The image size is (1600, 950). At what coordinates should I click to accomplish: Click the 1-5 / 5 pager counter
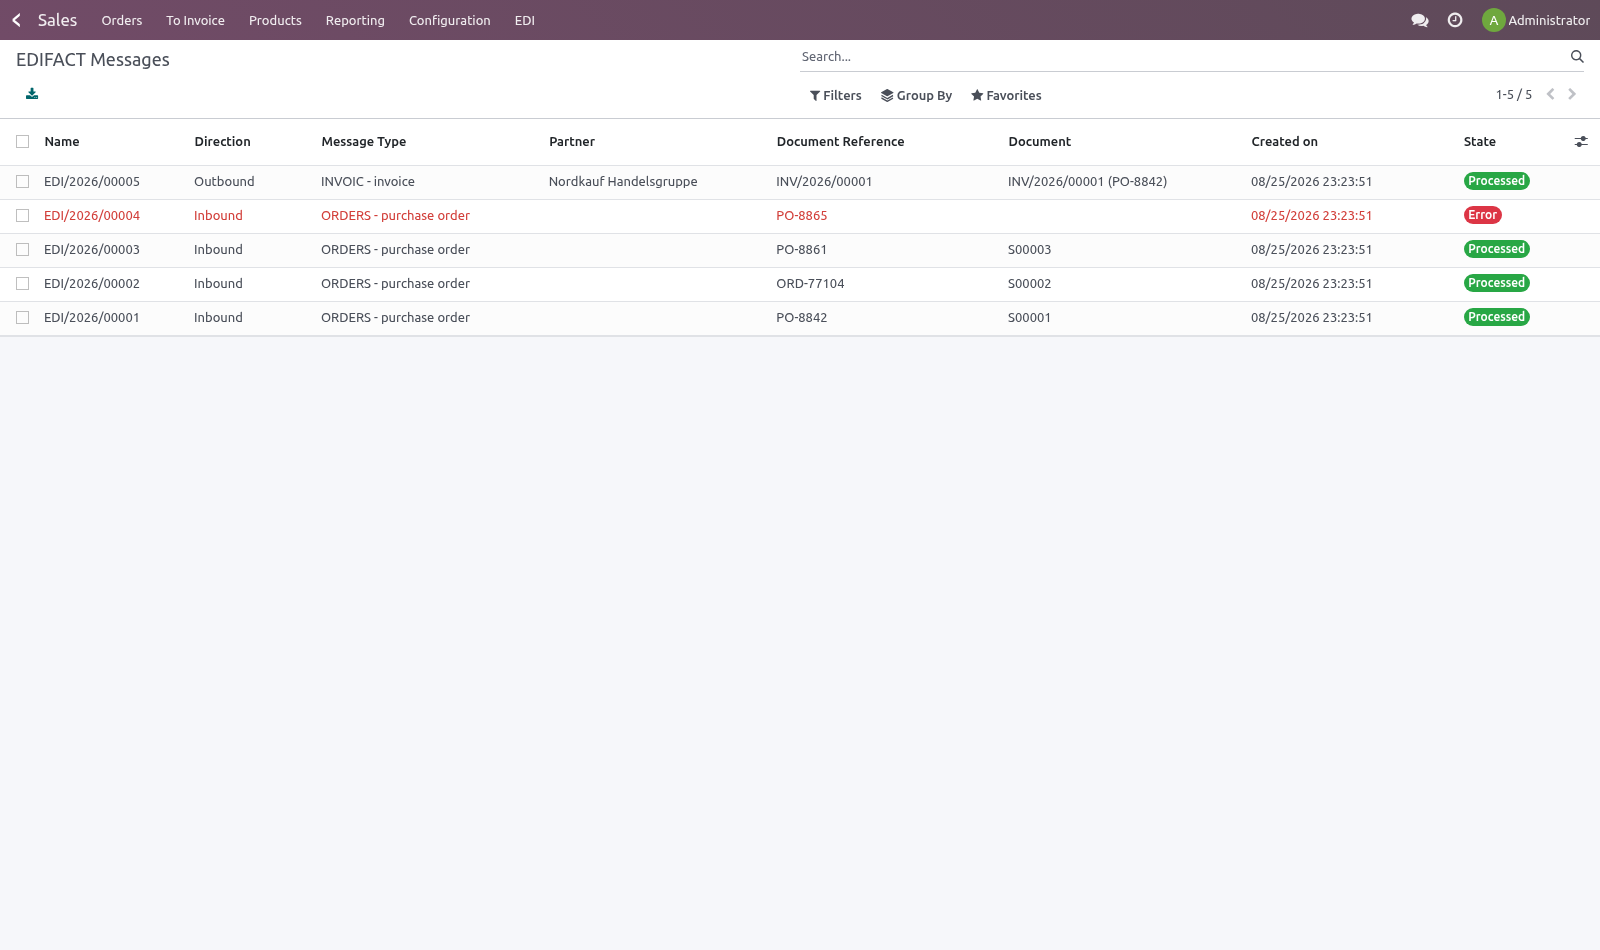click(1514, 95)
